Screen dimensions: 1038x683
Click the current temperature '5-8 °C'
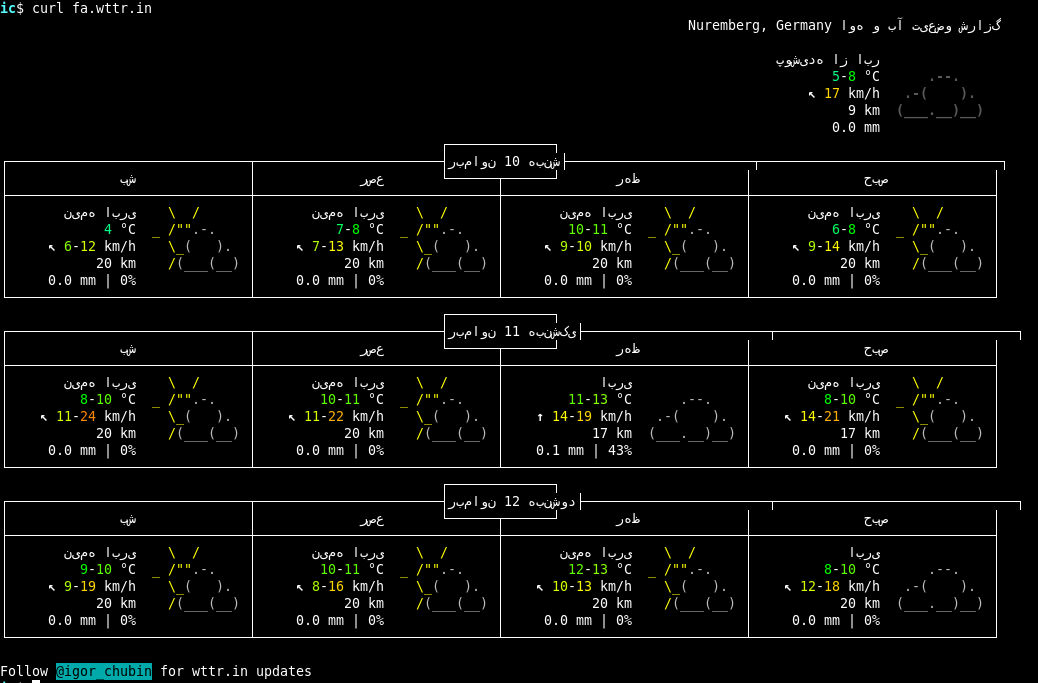tap(856, 77)
